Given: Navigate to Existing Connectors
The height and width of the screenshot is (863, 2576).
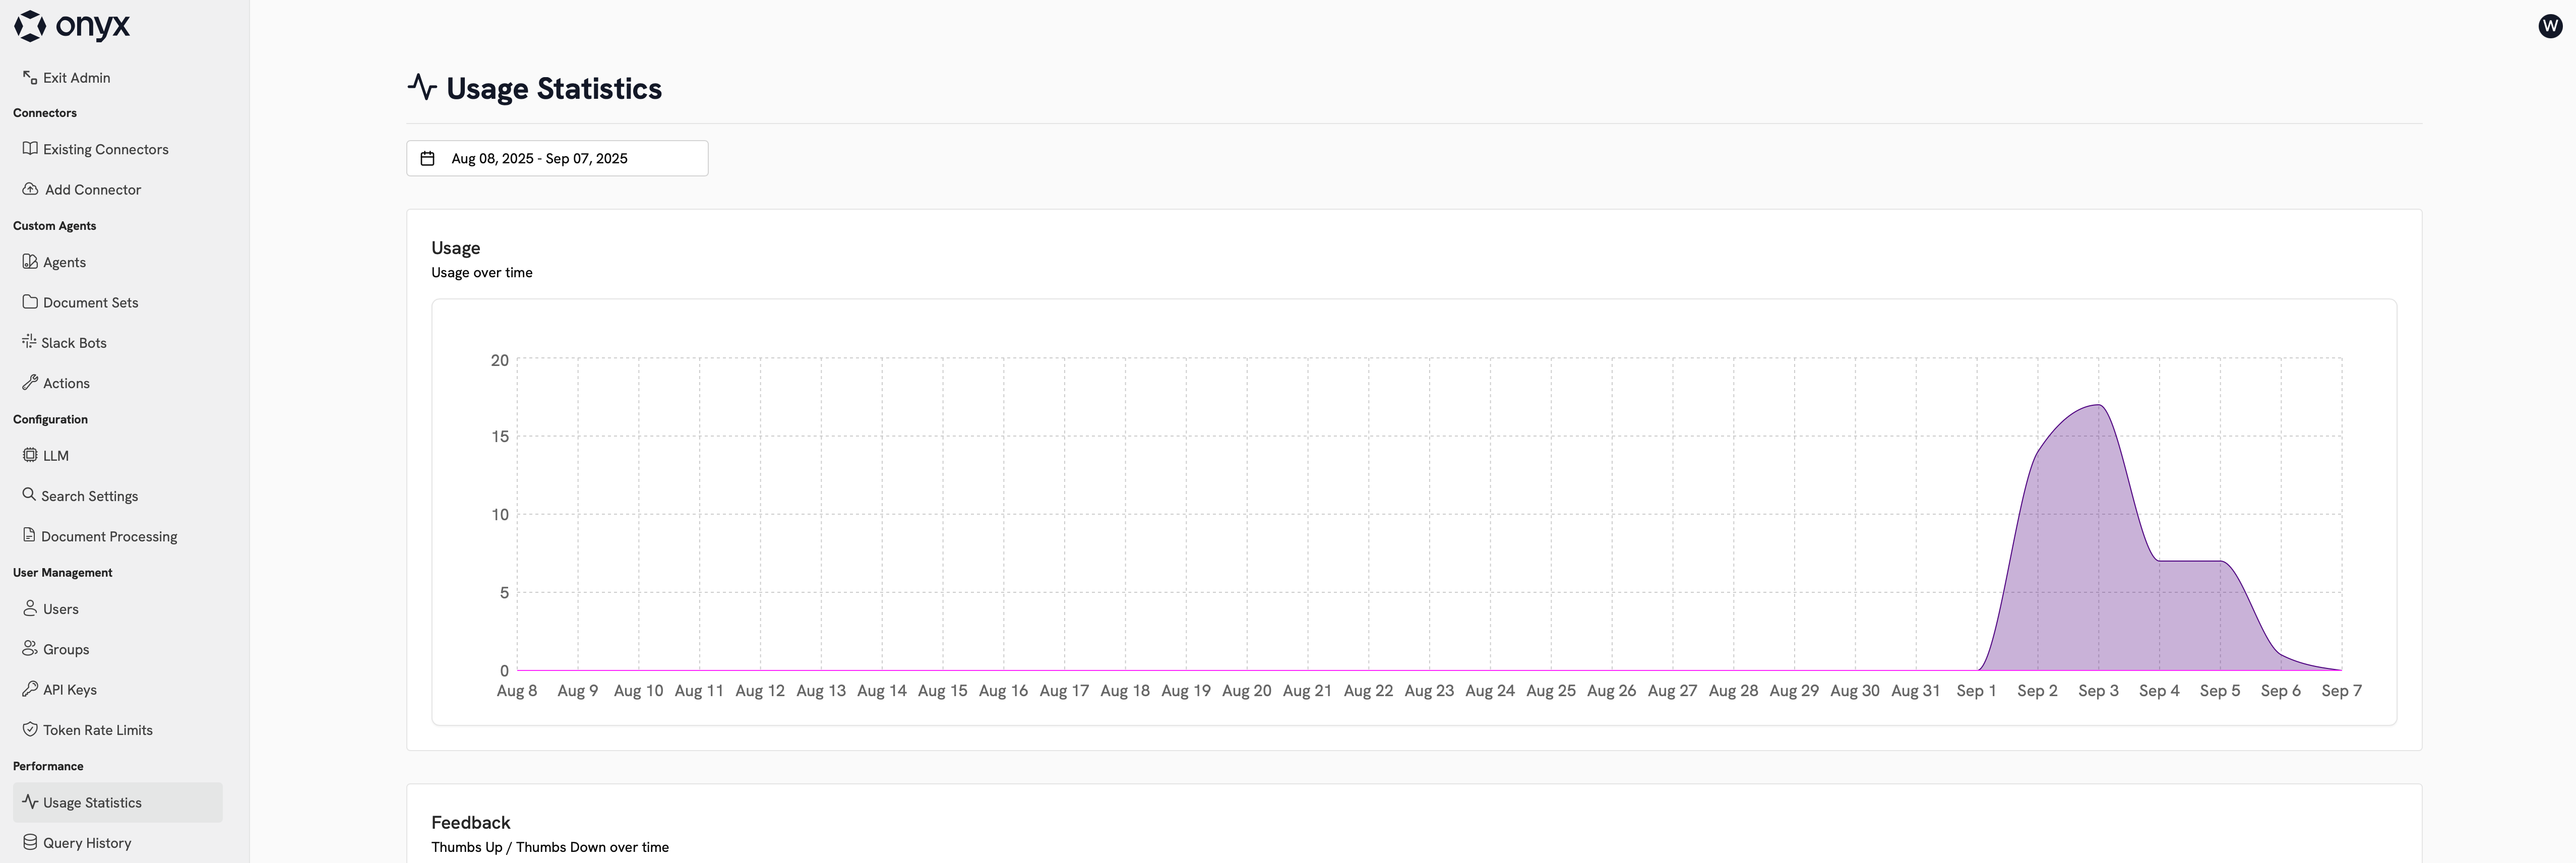Looking at the screenshot, I should [x=105, y=148].
